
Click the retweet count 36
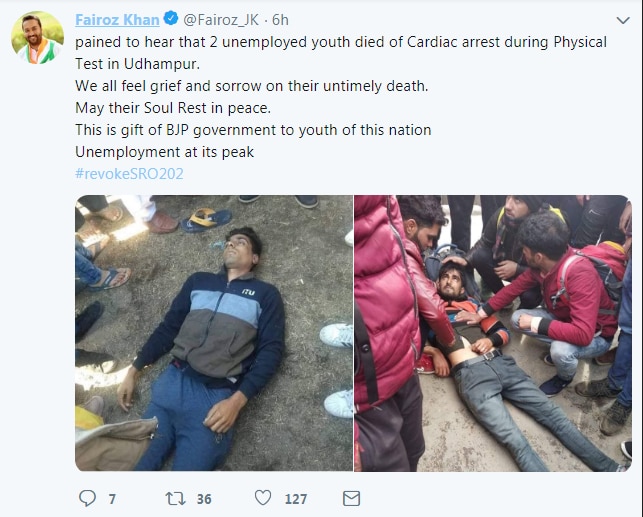204,499
